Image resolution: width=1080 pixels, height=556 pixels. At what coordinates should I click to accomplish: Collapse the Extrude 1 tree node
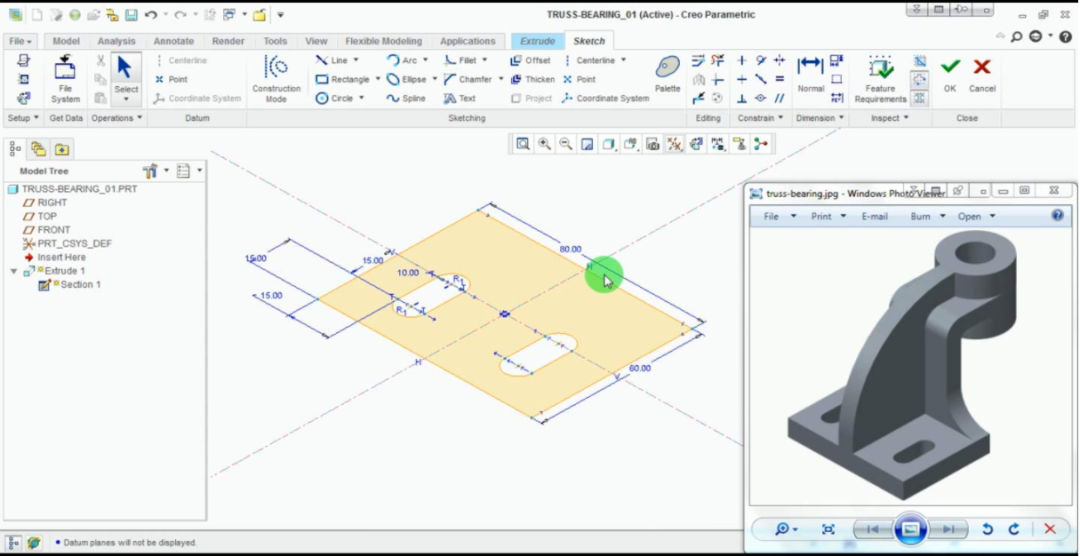click(14, 271)
